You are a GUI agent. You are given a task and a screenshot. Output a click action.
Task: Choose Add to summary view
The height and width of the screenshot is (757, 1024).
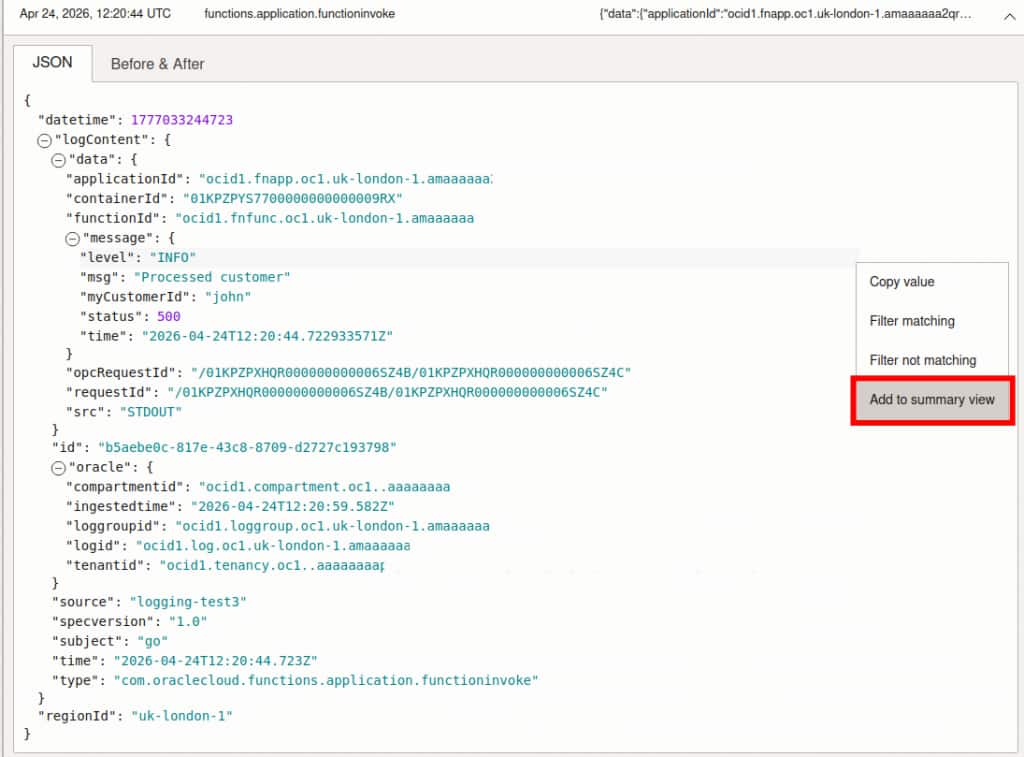click(932, 400)
